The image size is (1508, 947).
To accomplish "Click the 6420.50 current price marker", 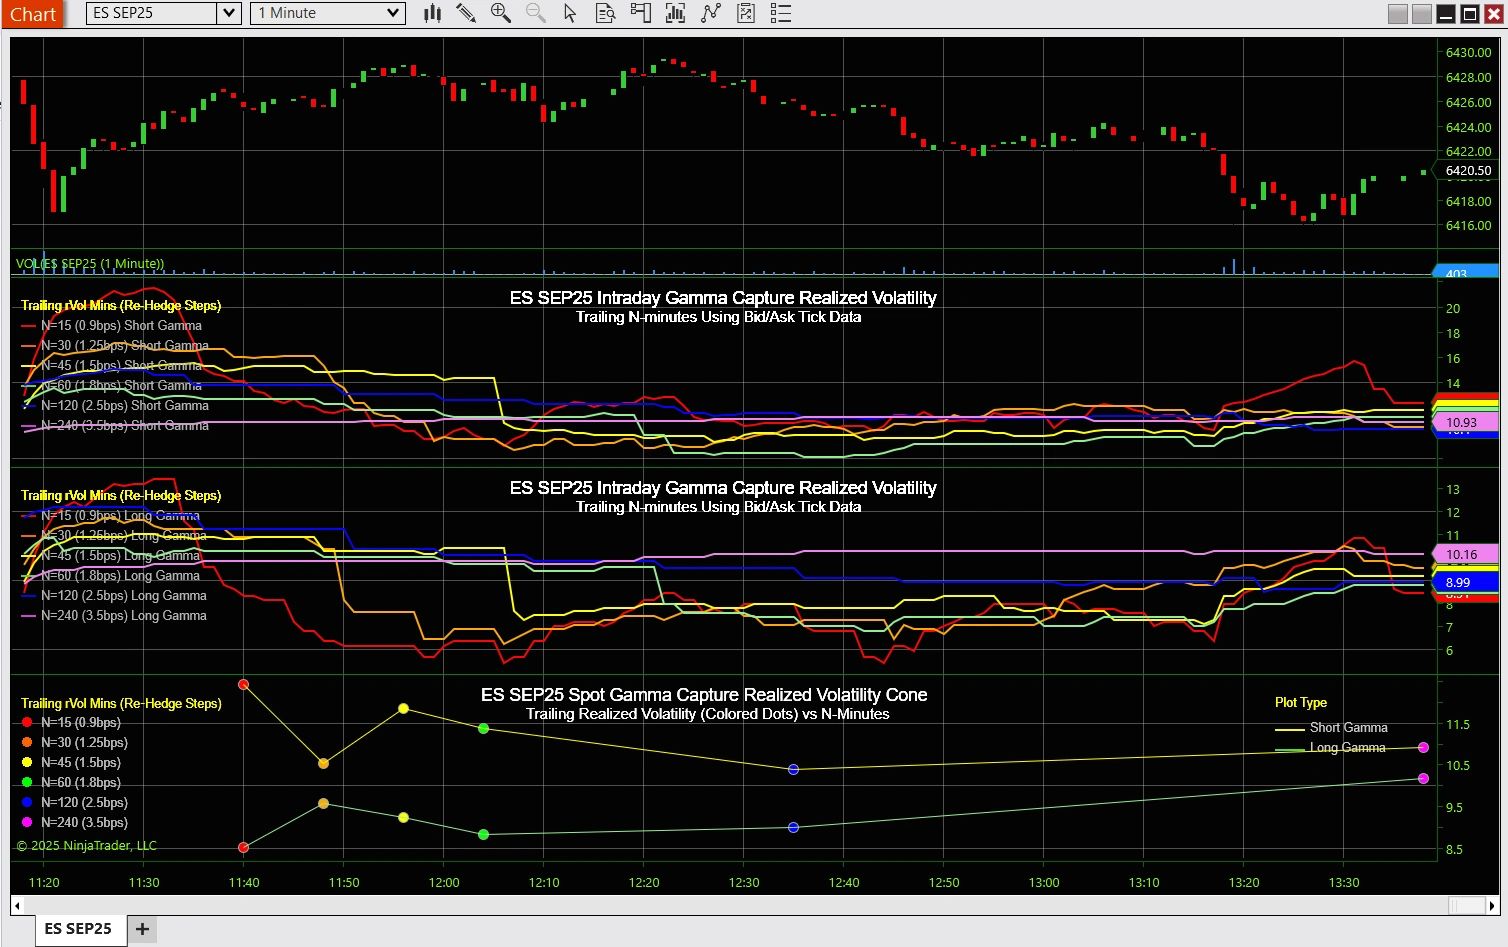I will tap(1466, 171).
